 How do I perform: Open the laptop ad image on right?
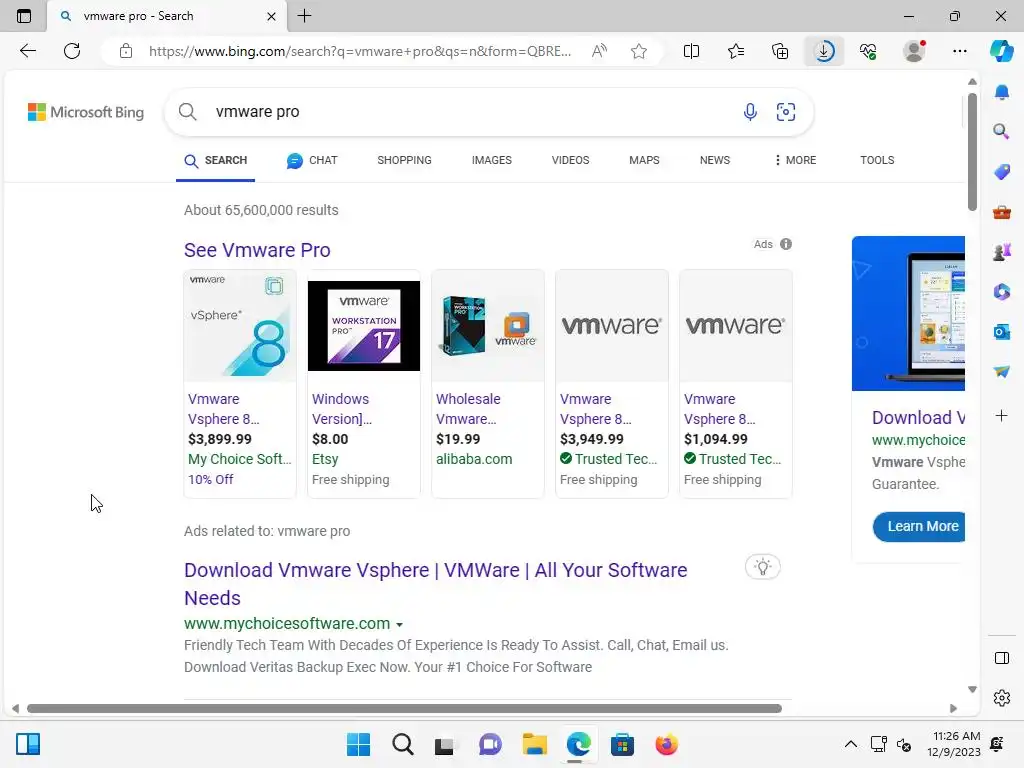click(908, 313)
